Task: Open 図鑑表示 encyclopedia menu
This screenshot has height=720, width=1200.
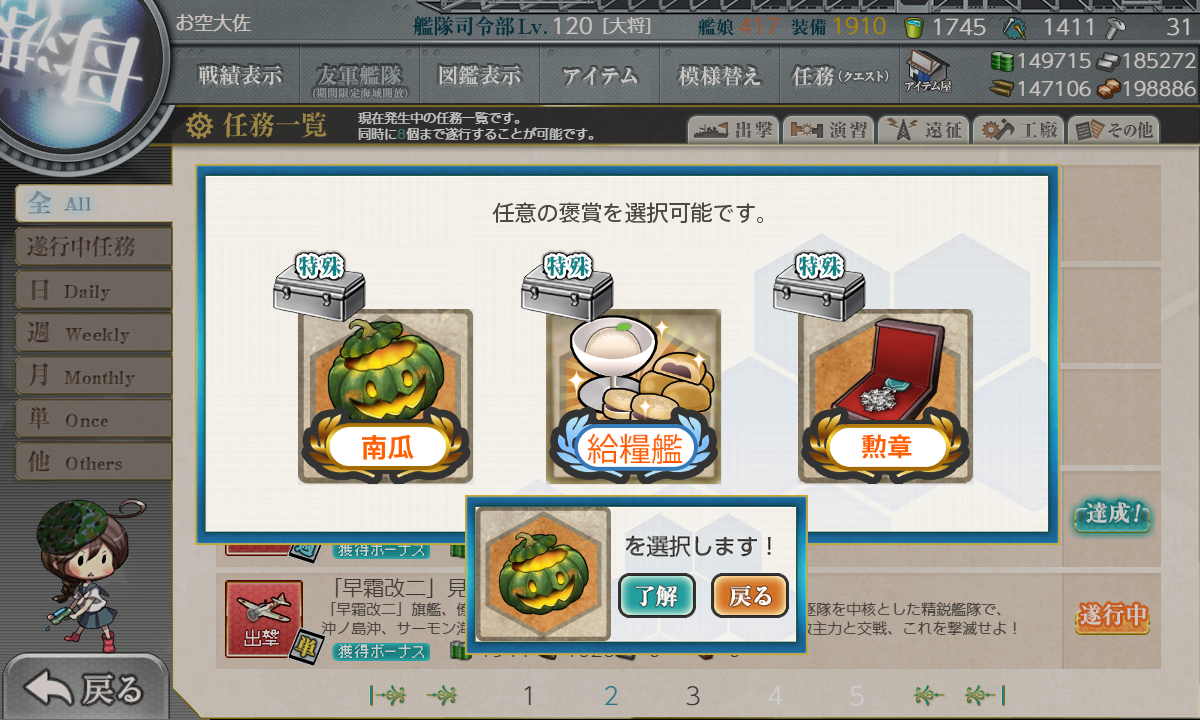Action: 479,75
